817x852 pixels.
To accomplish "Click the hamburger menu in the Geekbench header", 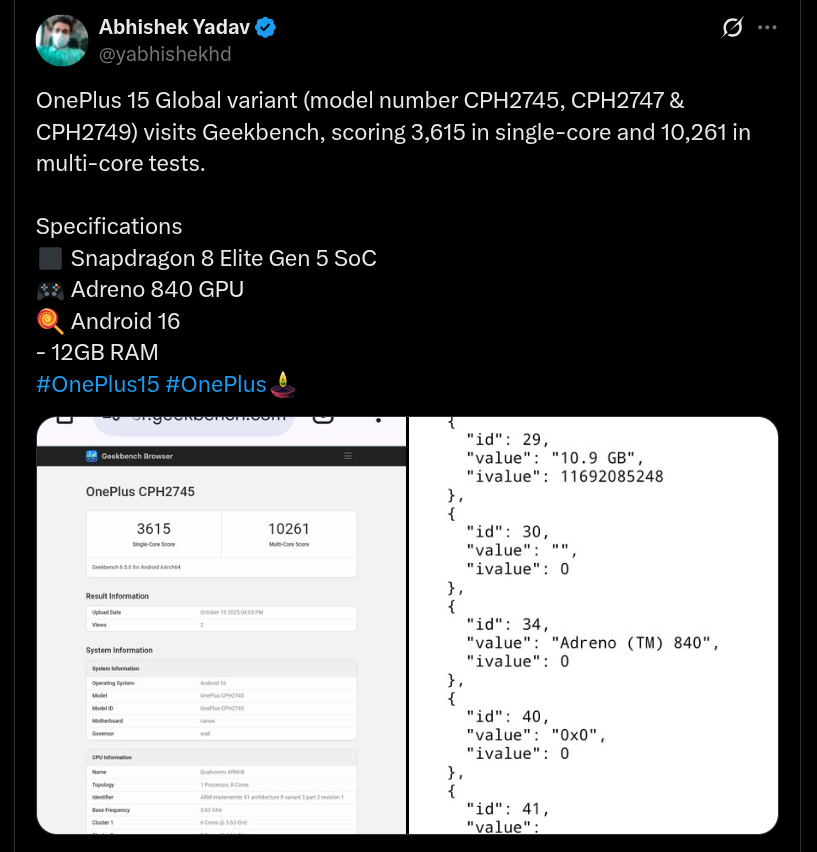I will pyautogui.click(x=348, y=456).
